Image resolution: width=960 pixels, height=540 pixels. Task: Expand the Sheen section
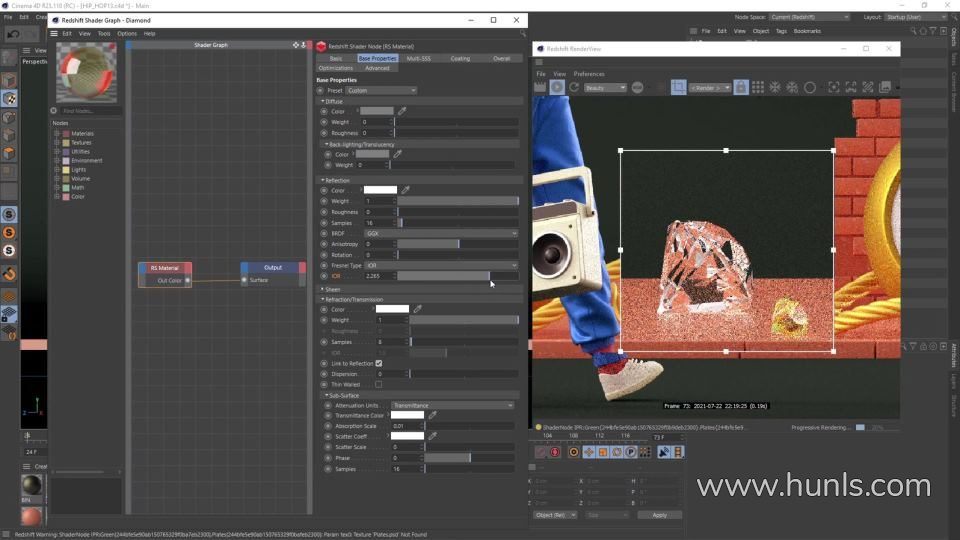[x=323, y=290]
